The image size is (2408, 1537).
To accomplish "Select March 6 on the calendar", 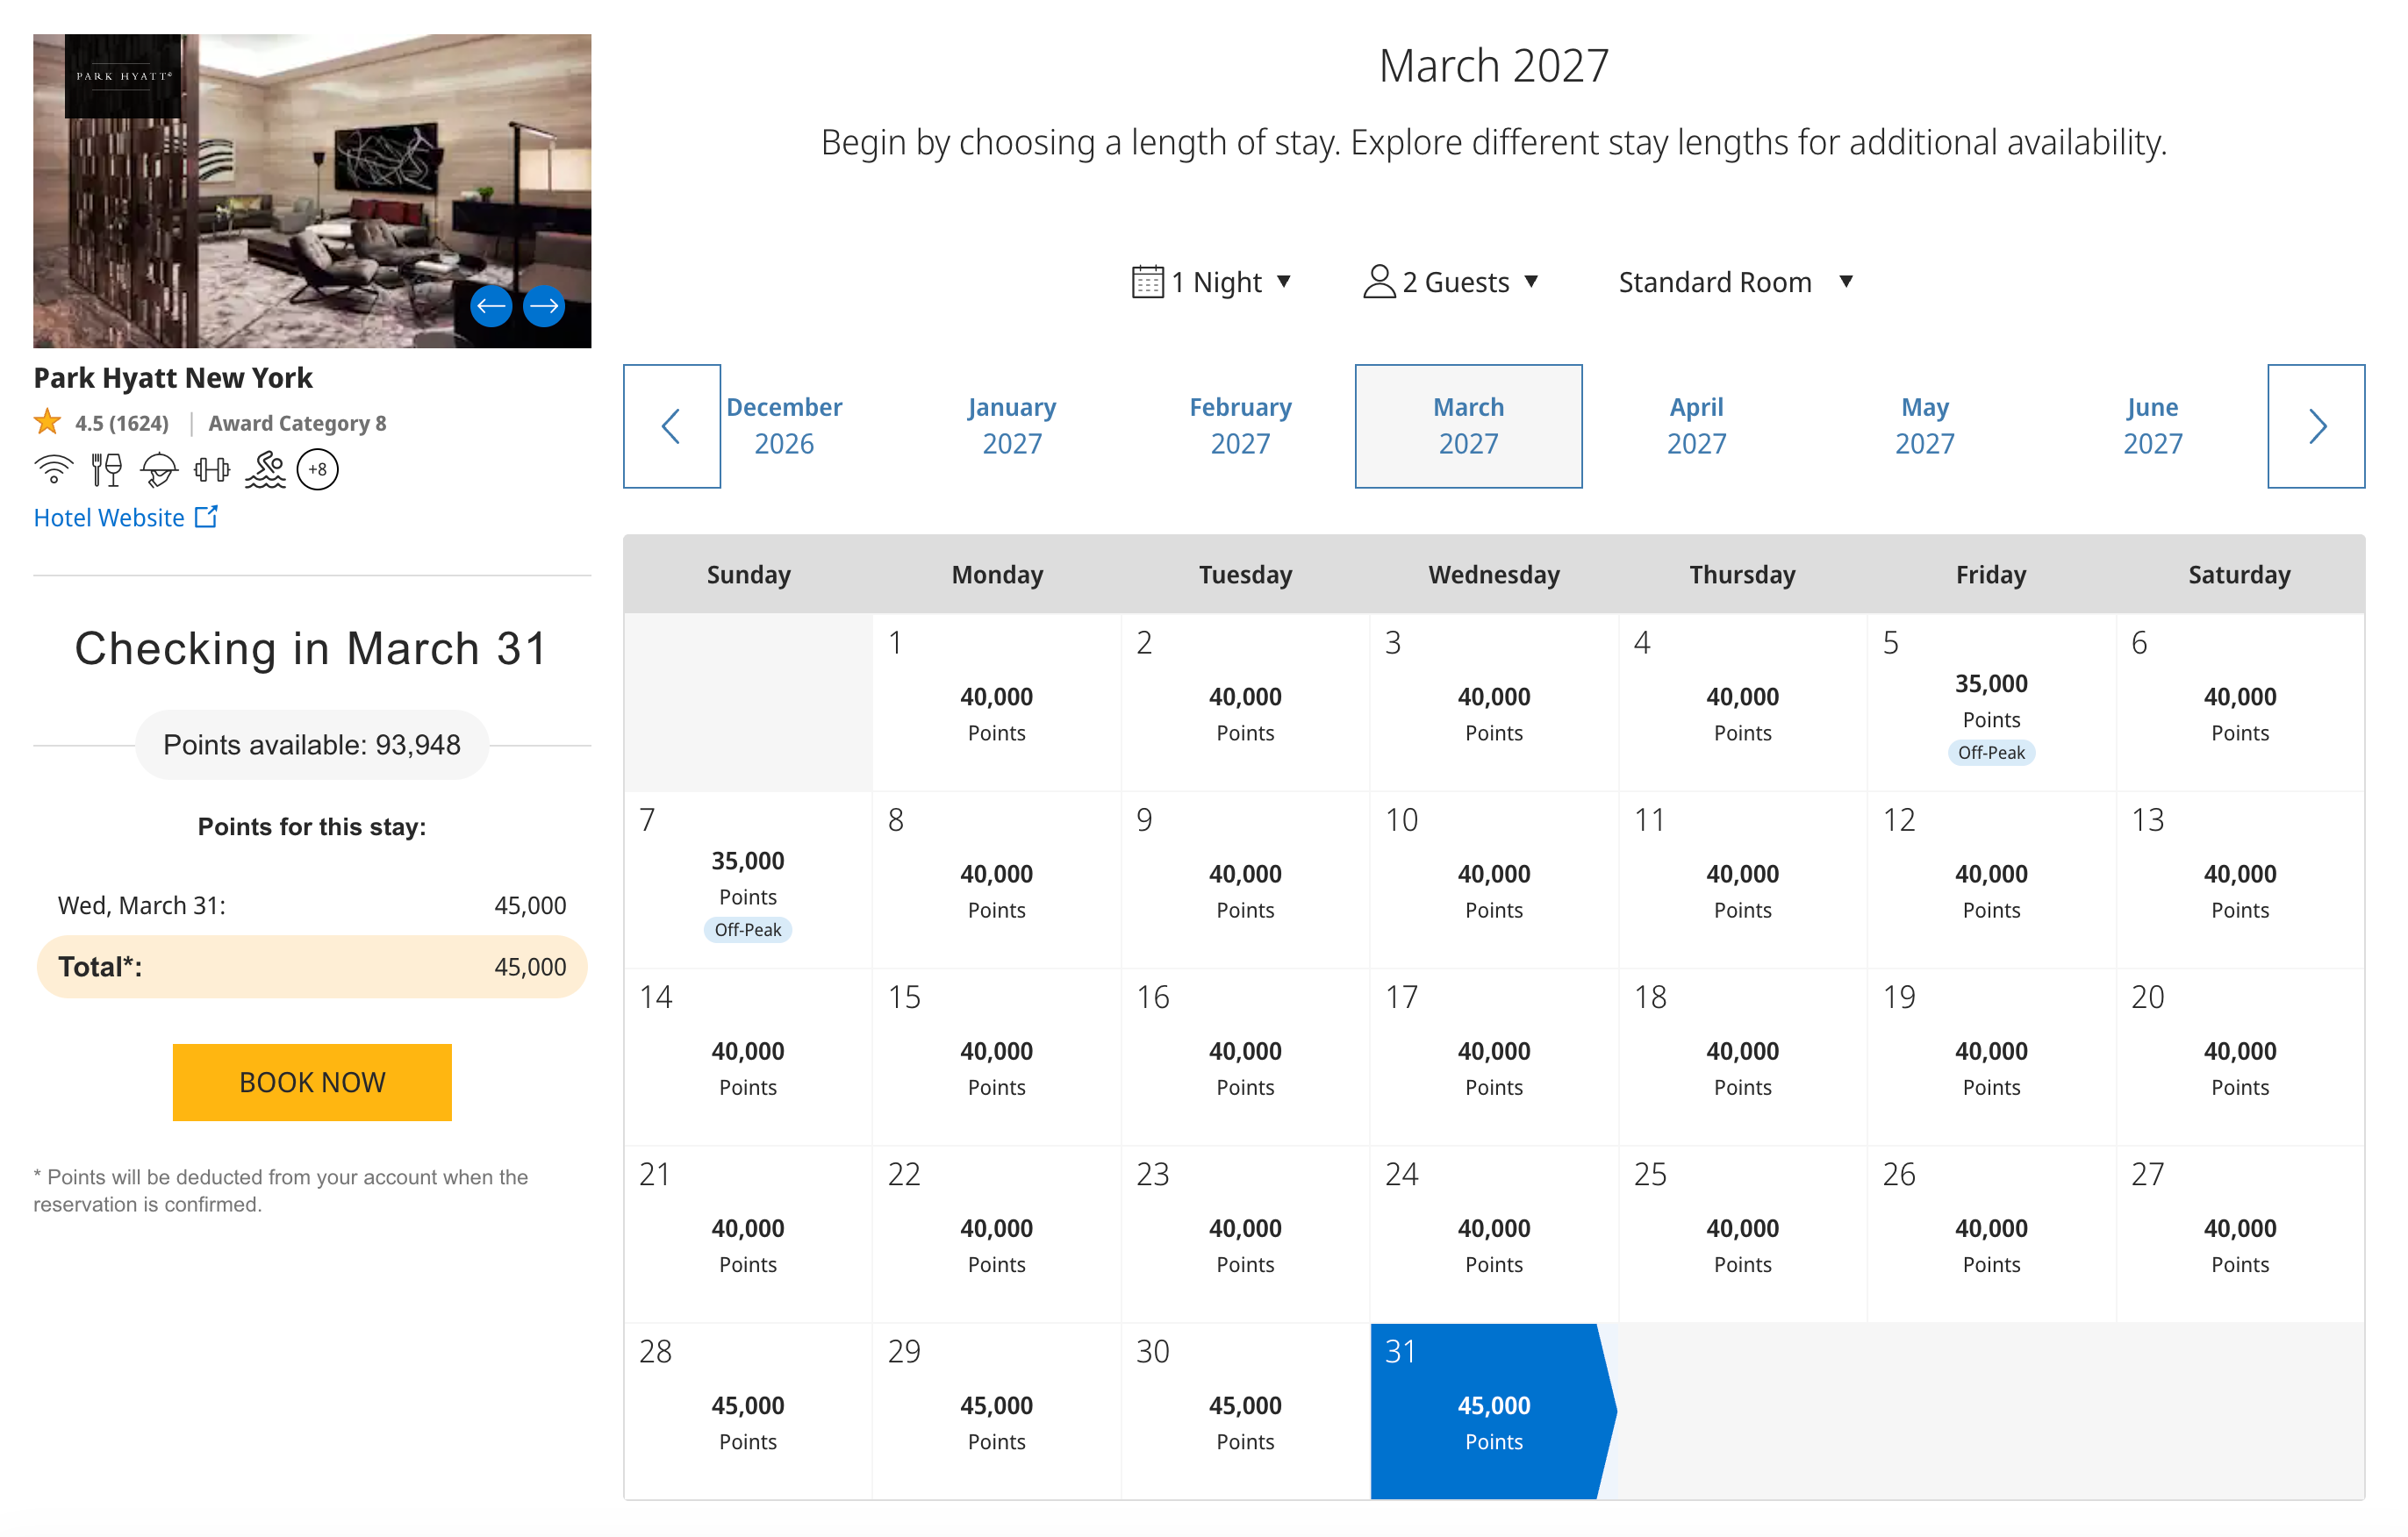I will point(2240,702).
